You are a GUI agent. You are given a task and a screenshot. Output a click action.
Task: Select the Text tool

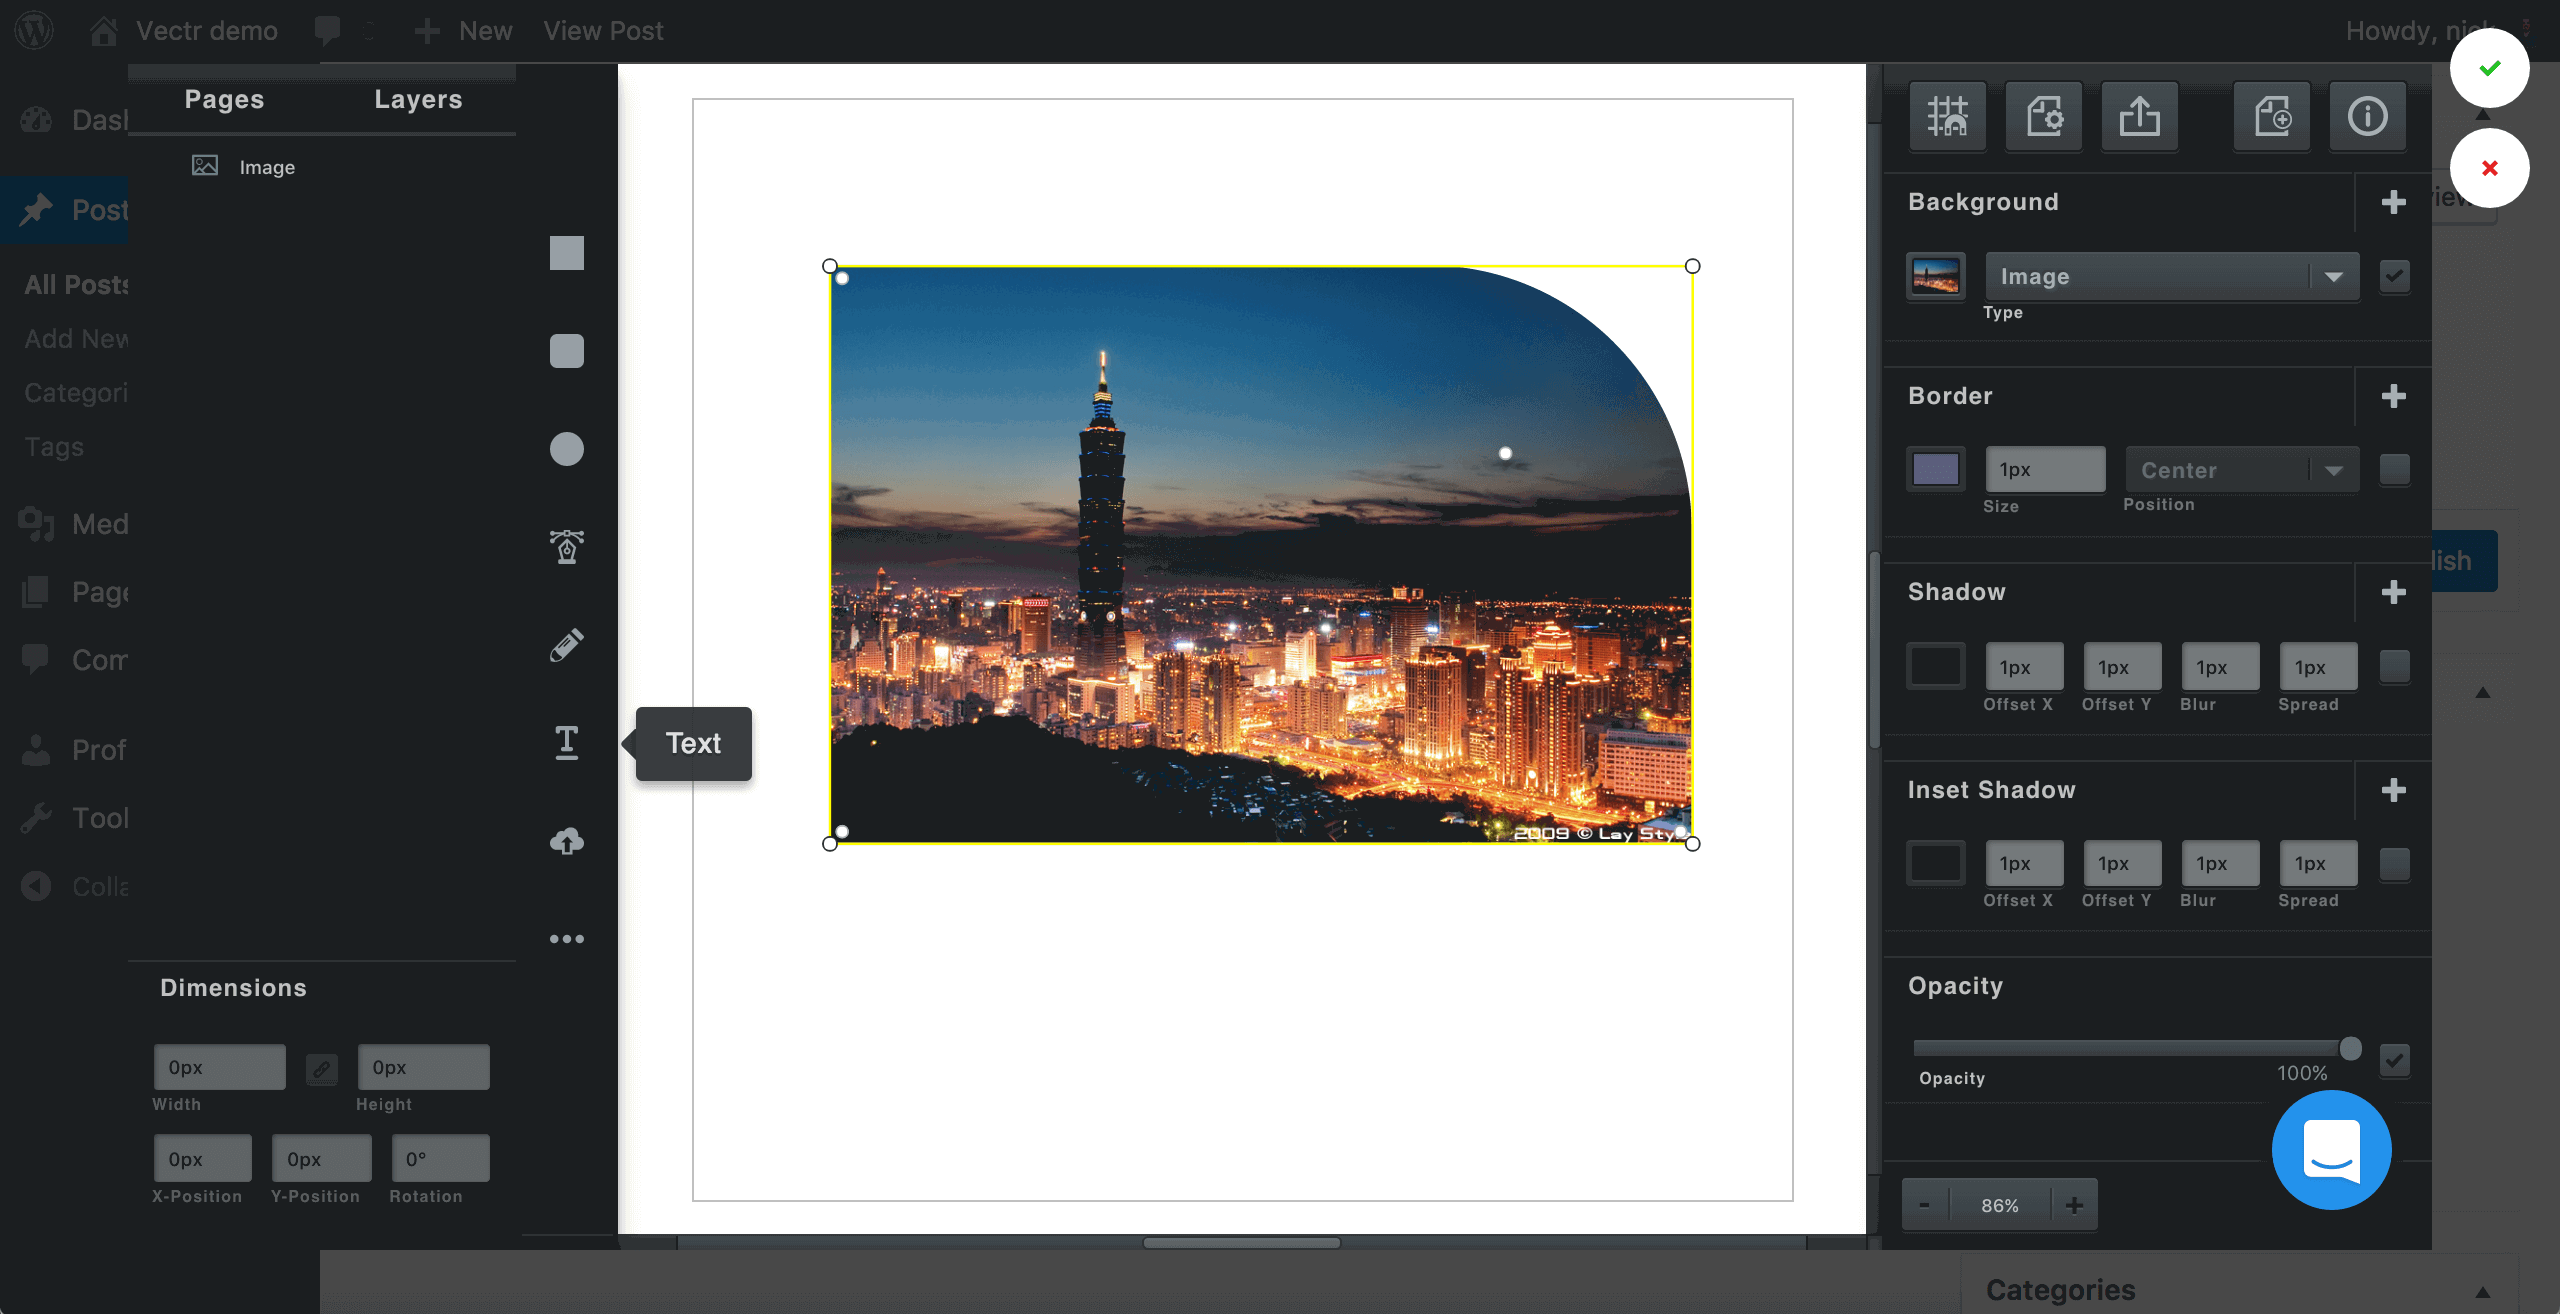[567, 743]
